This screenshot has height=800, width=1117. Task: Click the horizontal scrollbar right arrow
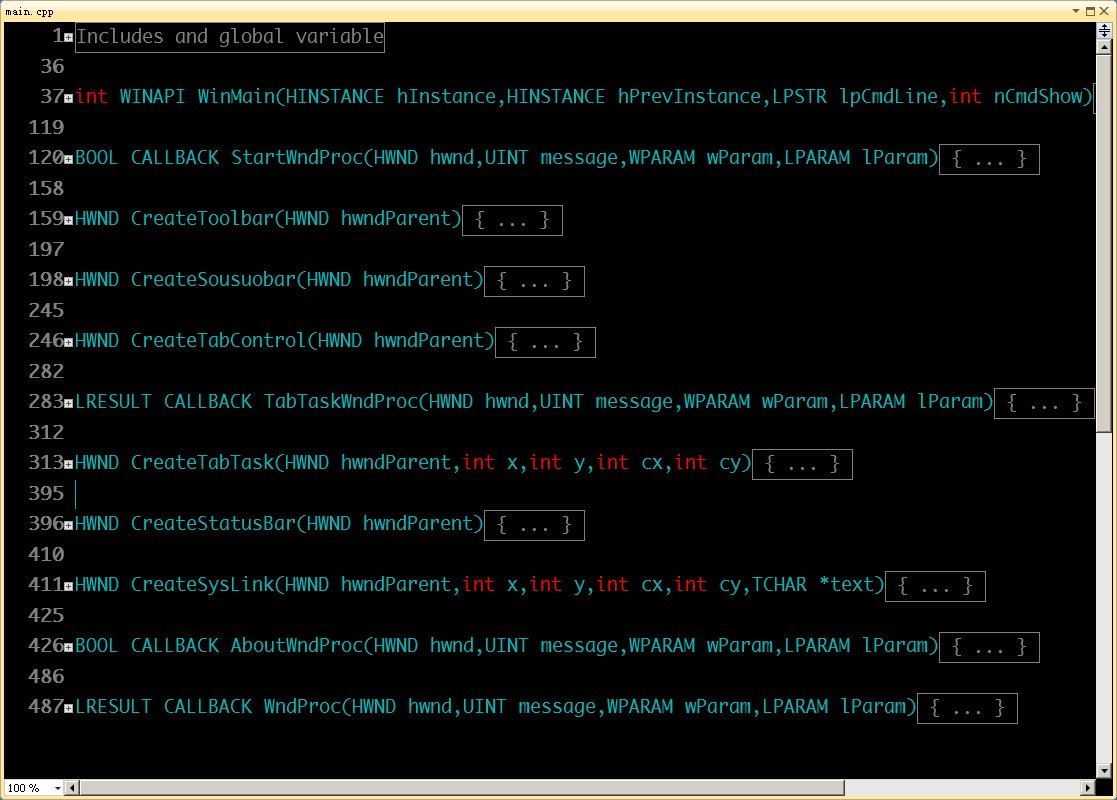[1088, 788]
